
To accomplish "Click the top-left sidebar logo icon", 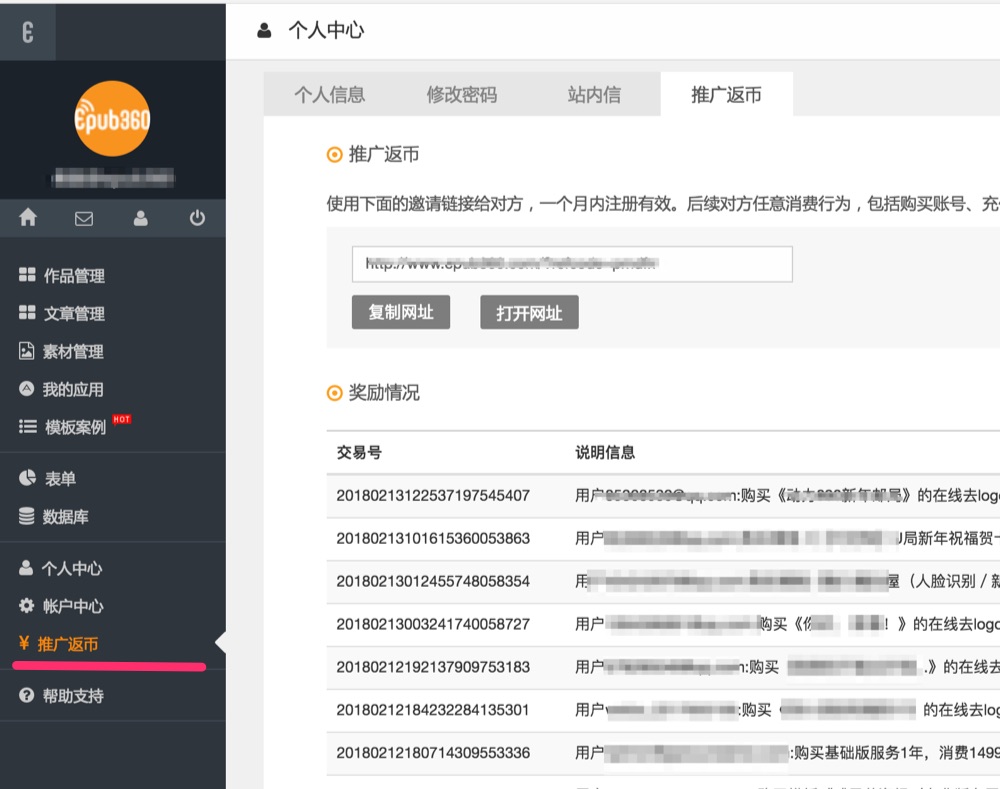I will (x=28, y=31).
